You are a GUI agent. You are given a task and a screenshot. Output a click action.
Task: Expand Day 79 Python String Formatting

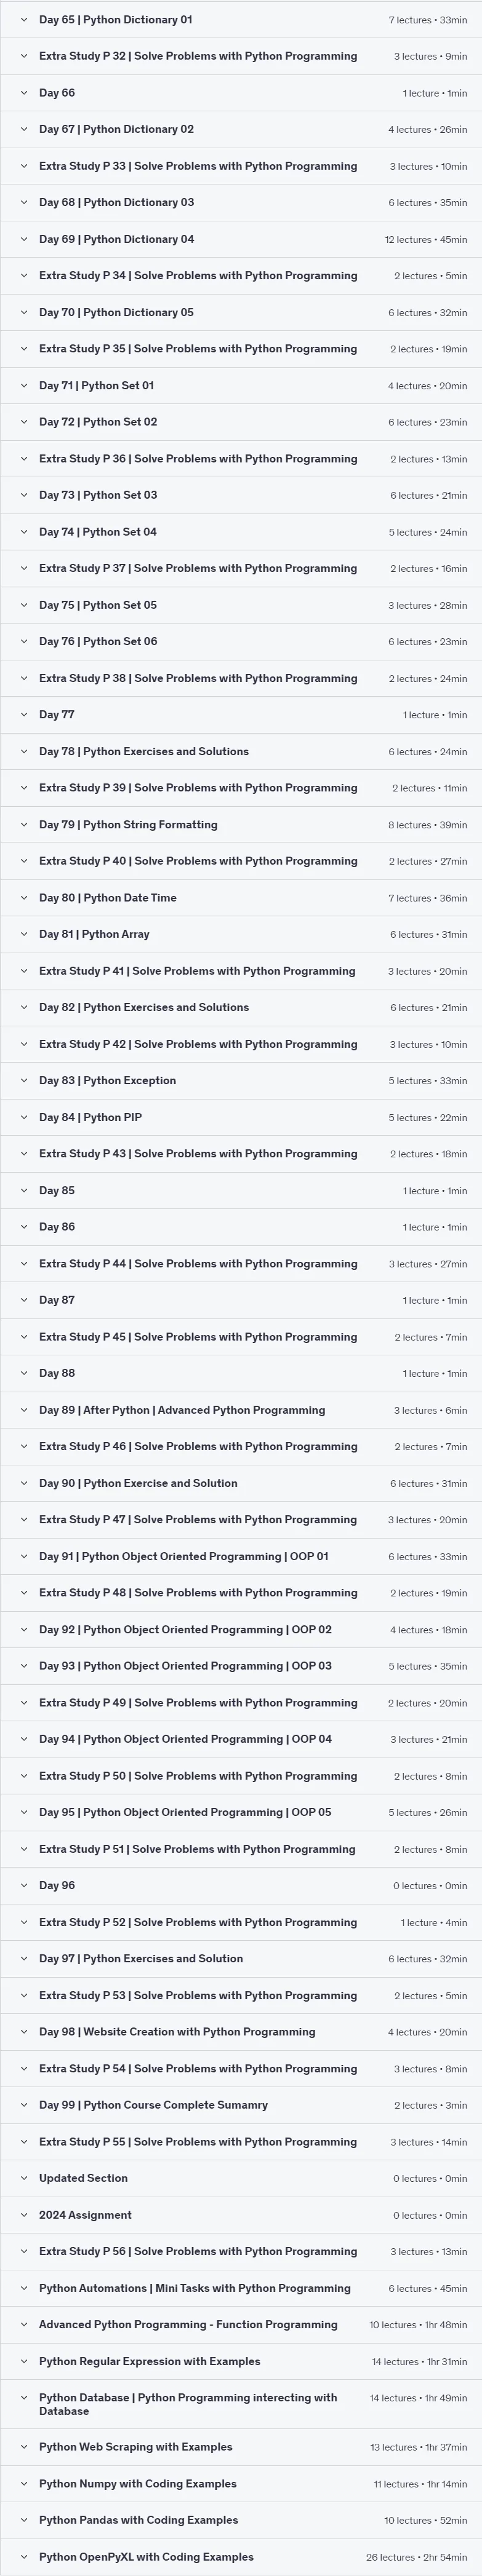tap(241, 825)
